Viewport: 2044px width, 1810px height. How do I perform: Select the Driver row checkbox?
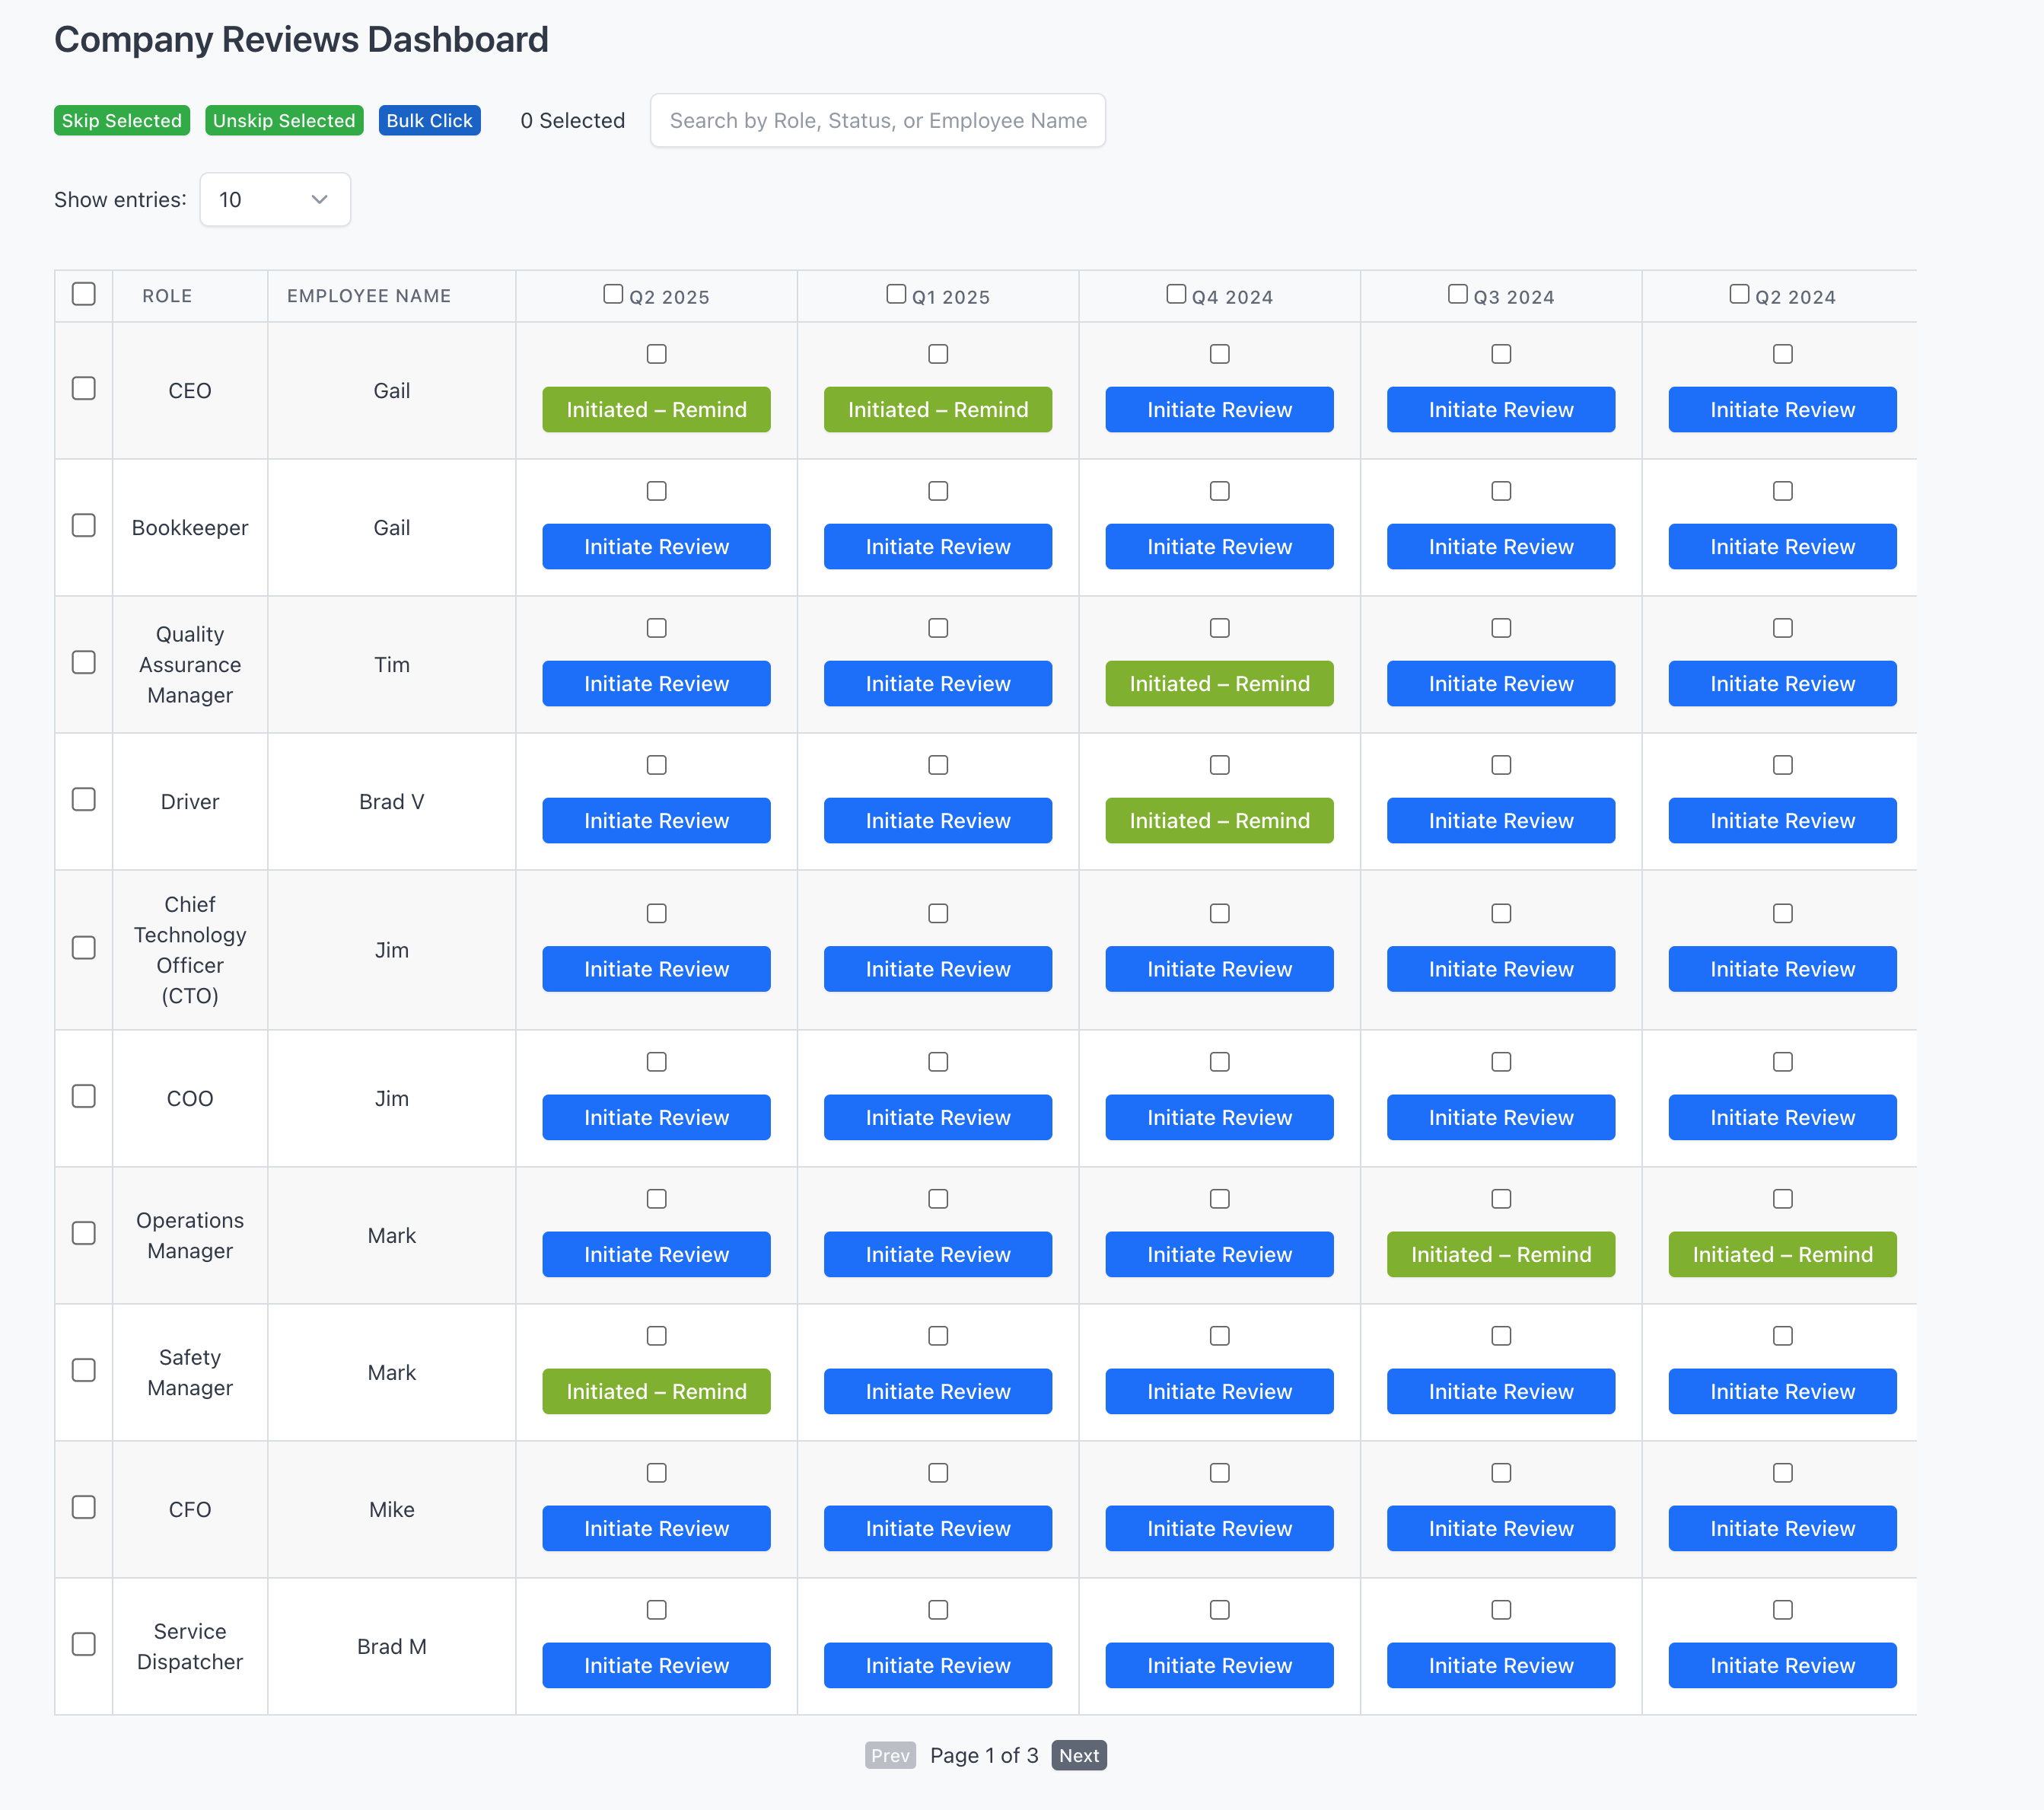84,799
